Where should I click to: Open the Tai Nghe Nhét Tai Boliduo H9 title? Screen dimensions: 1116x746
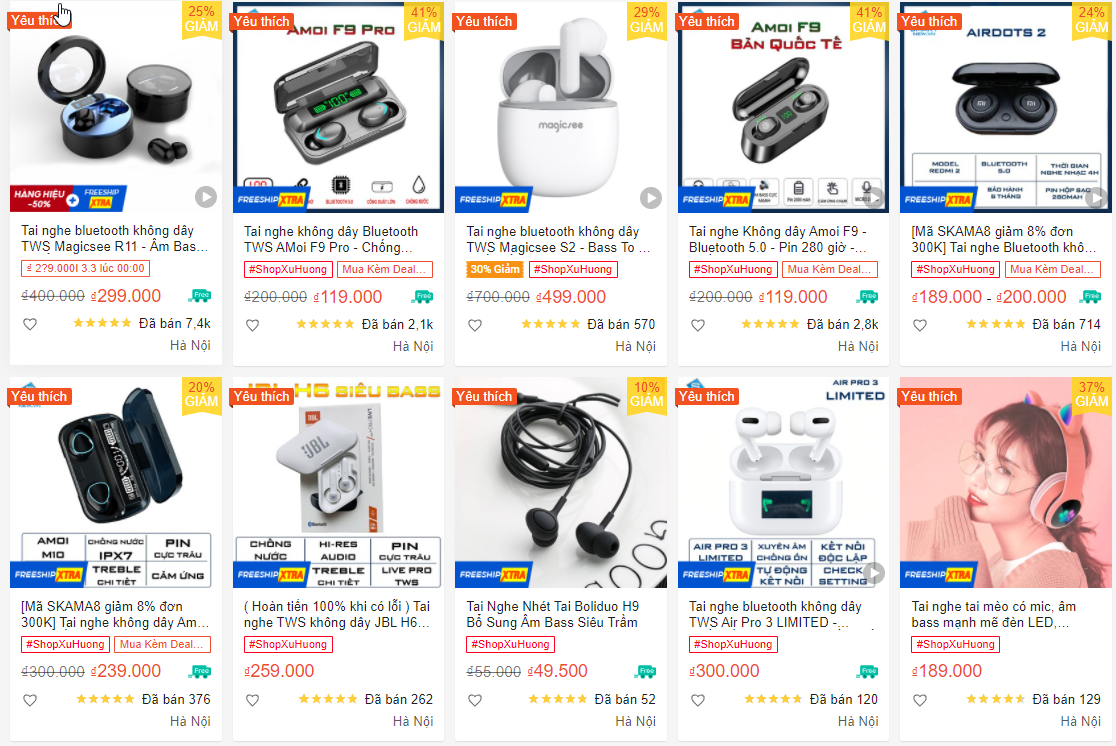pos(552,614)
